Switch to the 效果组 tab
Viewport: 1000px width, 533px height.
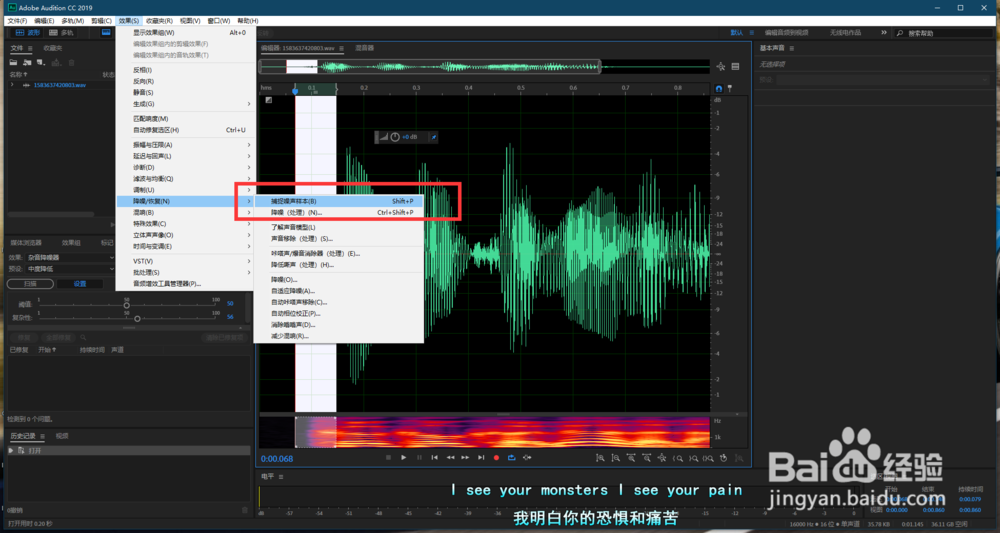pos(71,243)
